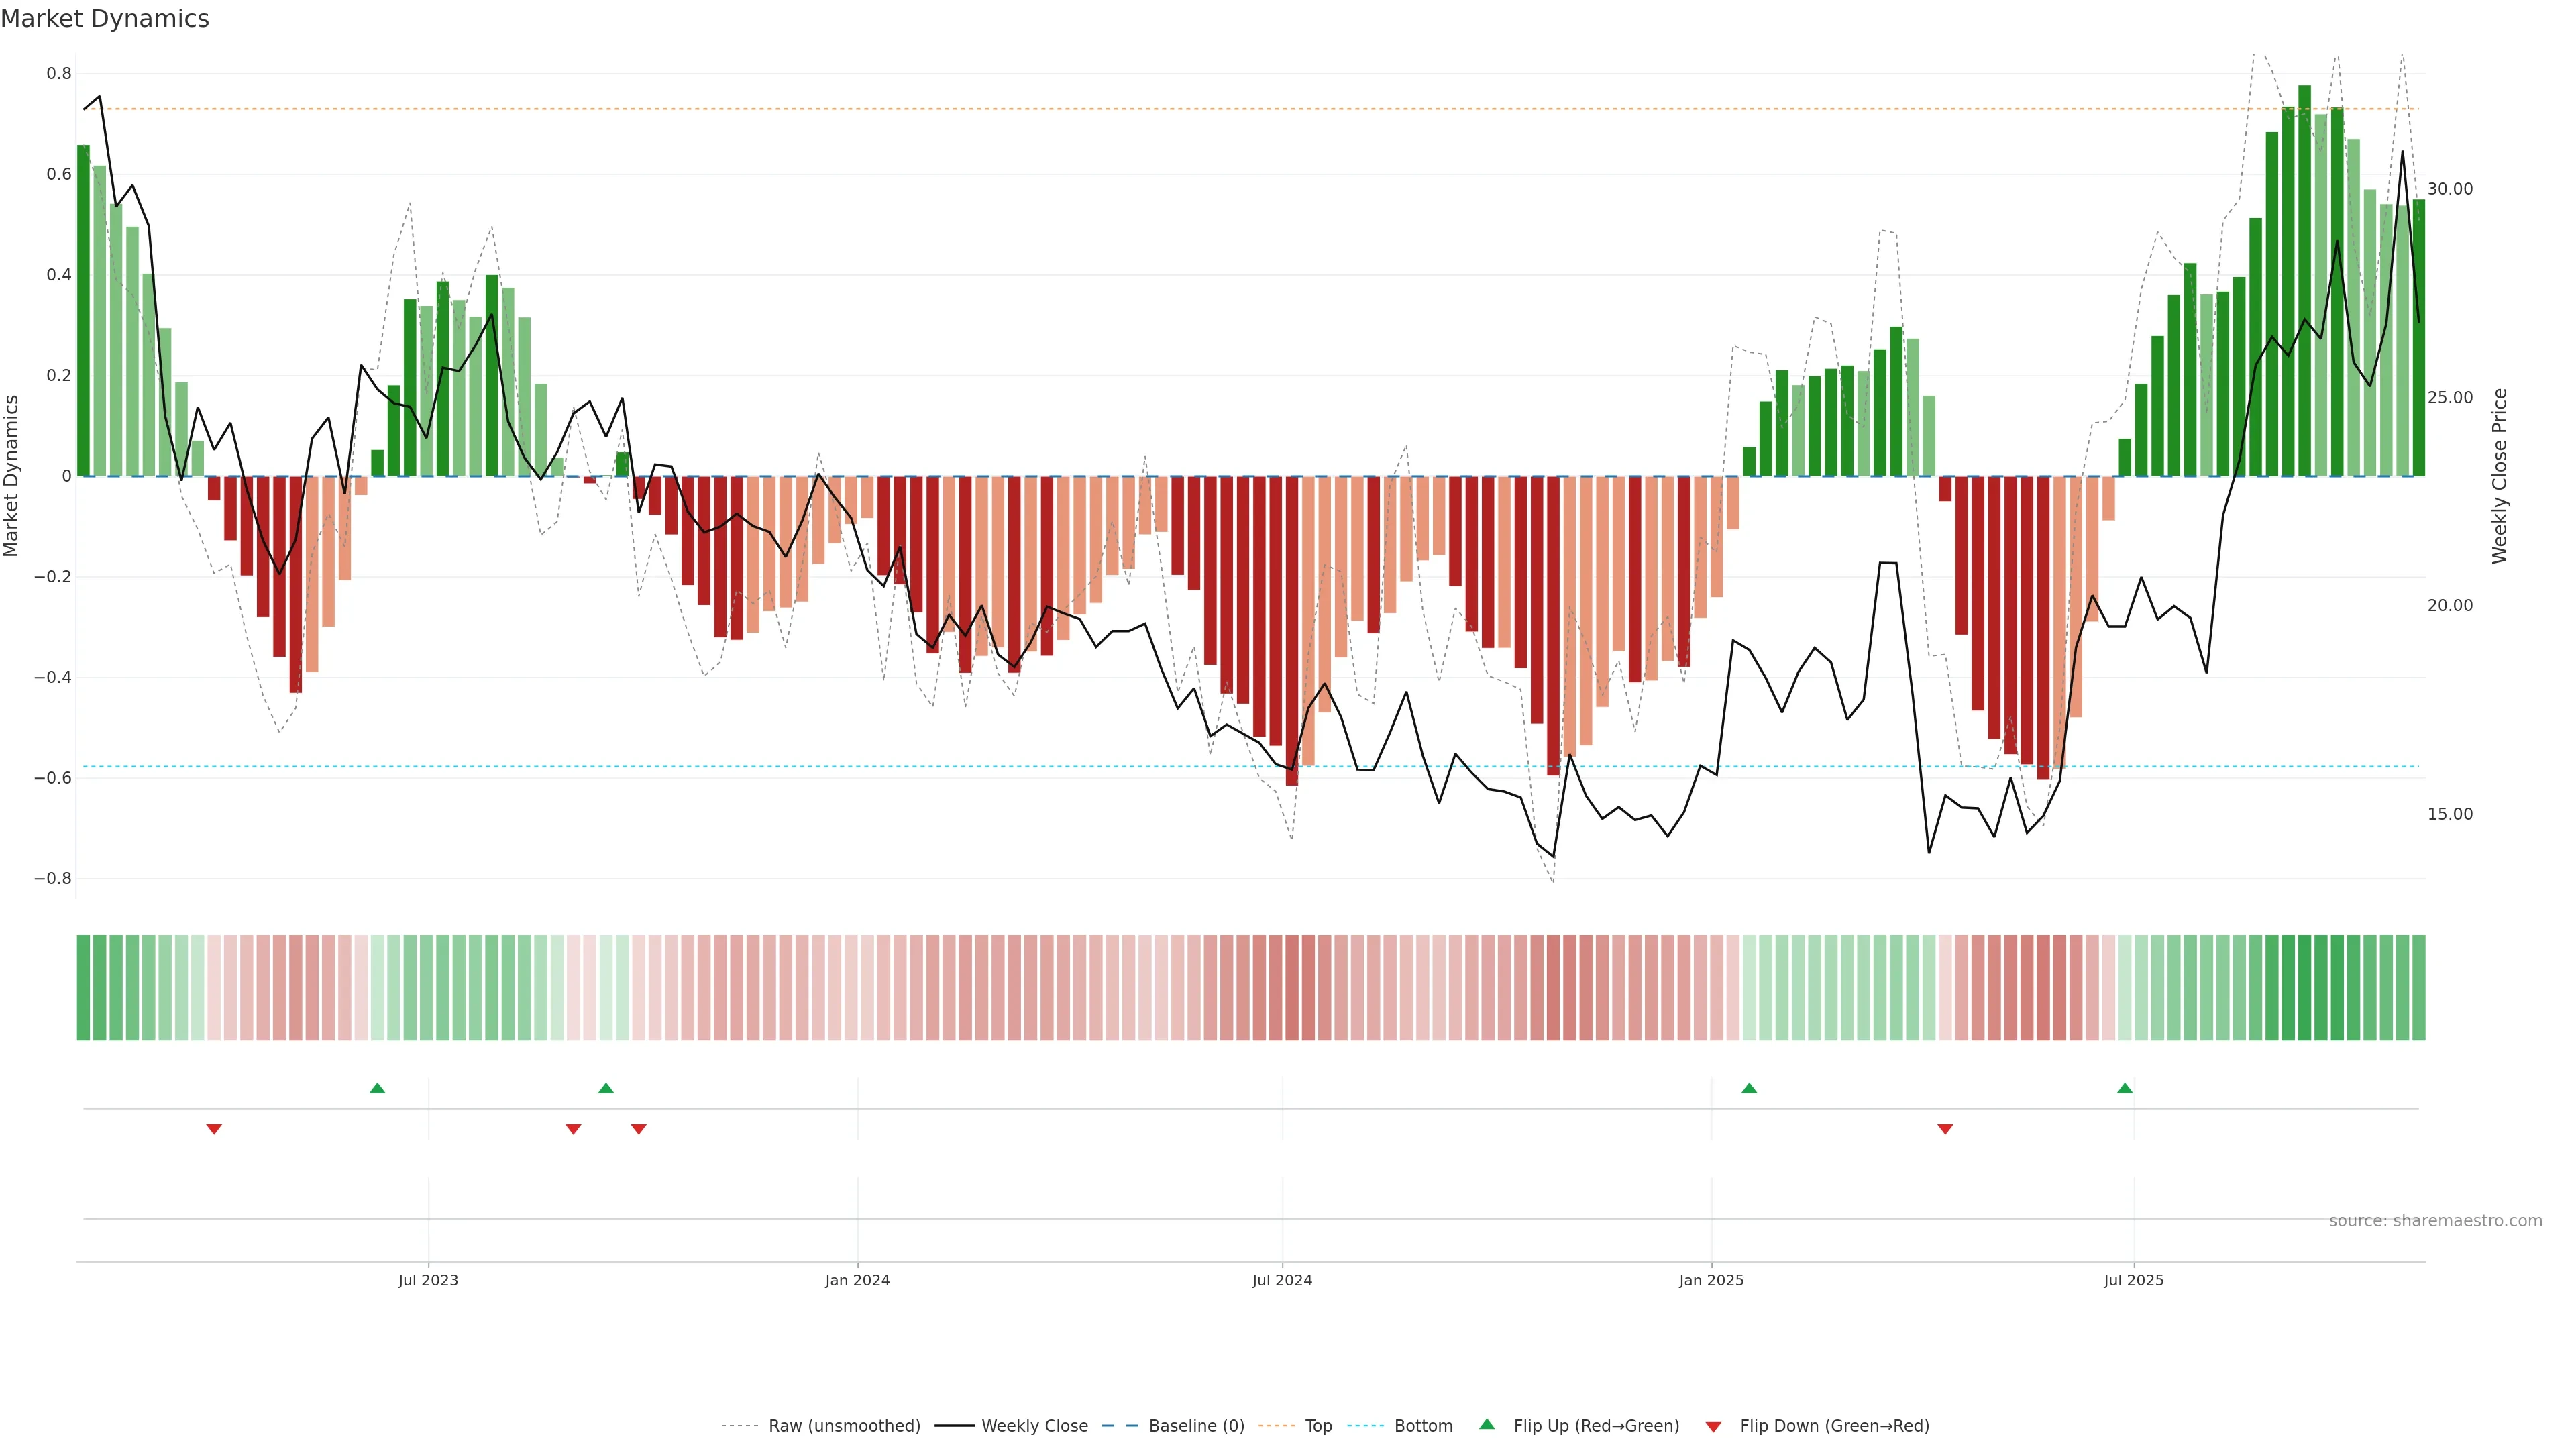Toggle the Baseline (0) legend entry

[1196, 1426]
